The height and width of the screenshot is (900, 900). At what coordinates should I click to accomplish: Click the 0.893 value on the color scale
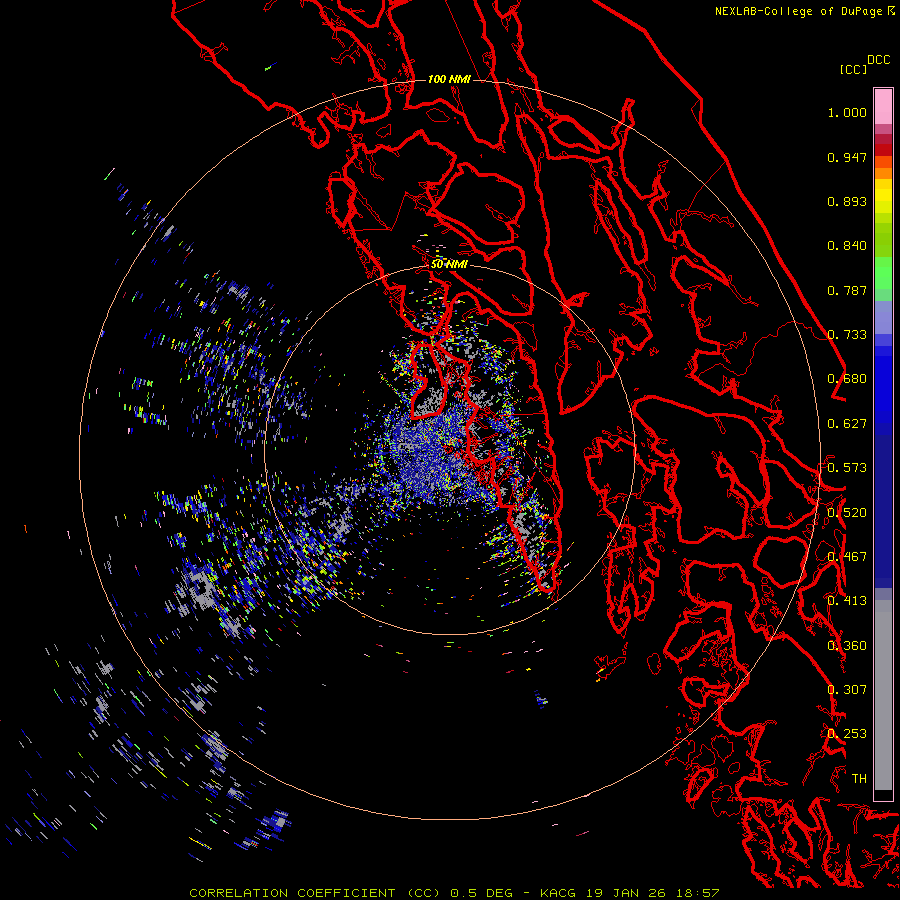point(847,201)
